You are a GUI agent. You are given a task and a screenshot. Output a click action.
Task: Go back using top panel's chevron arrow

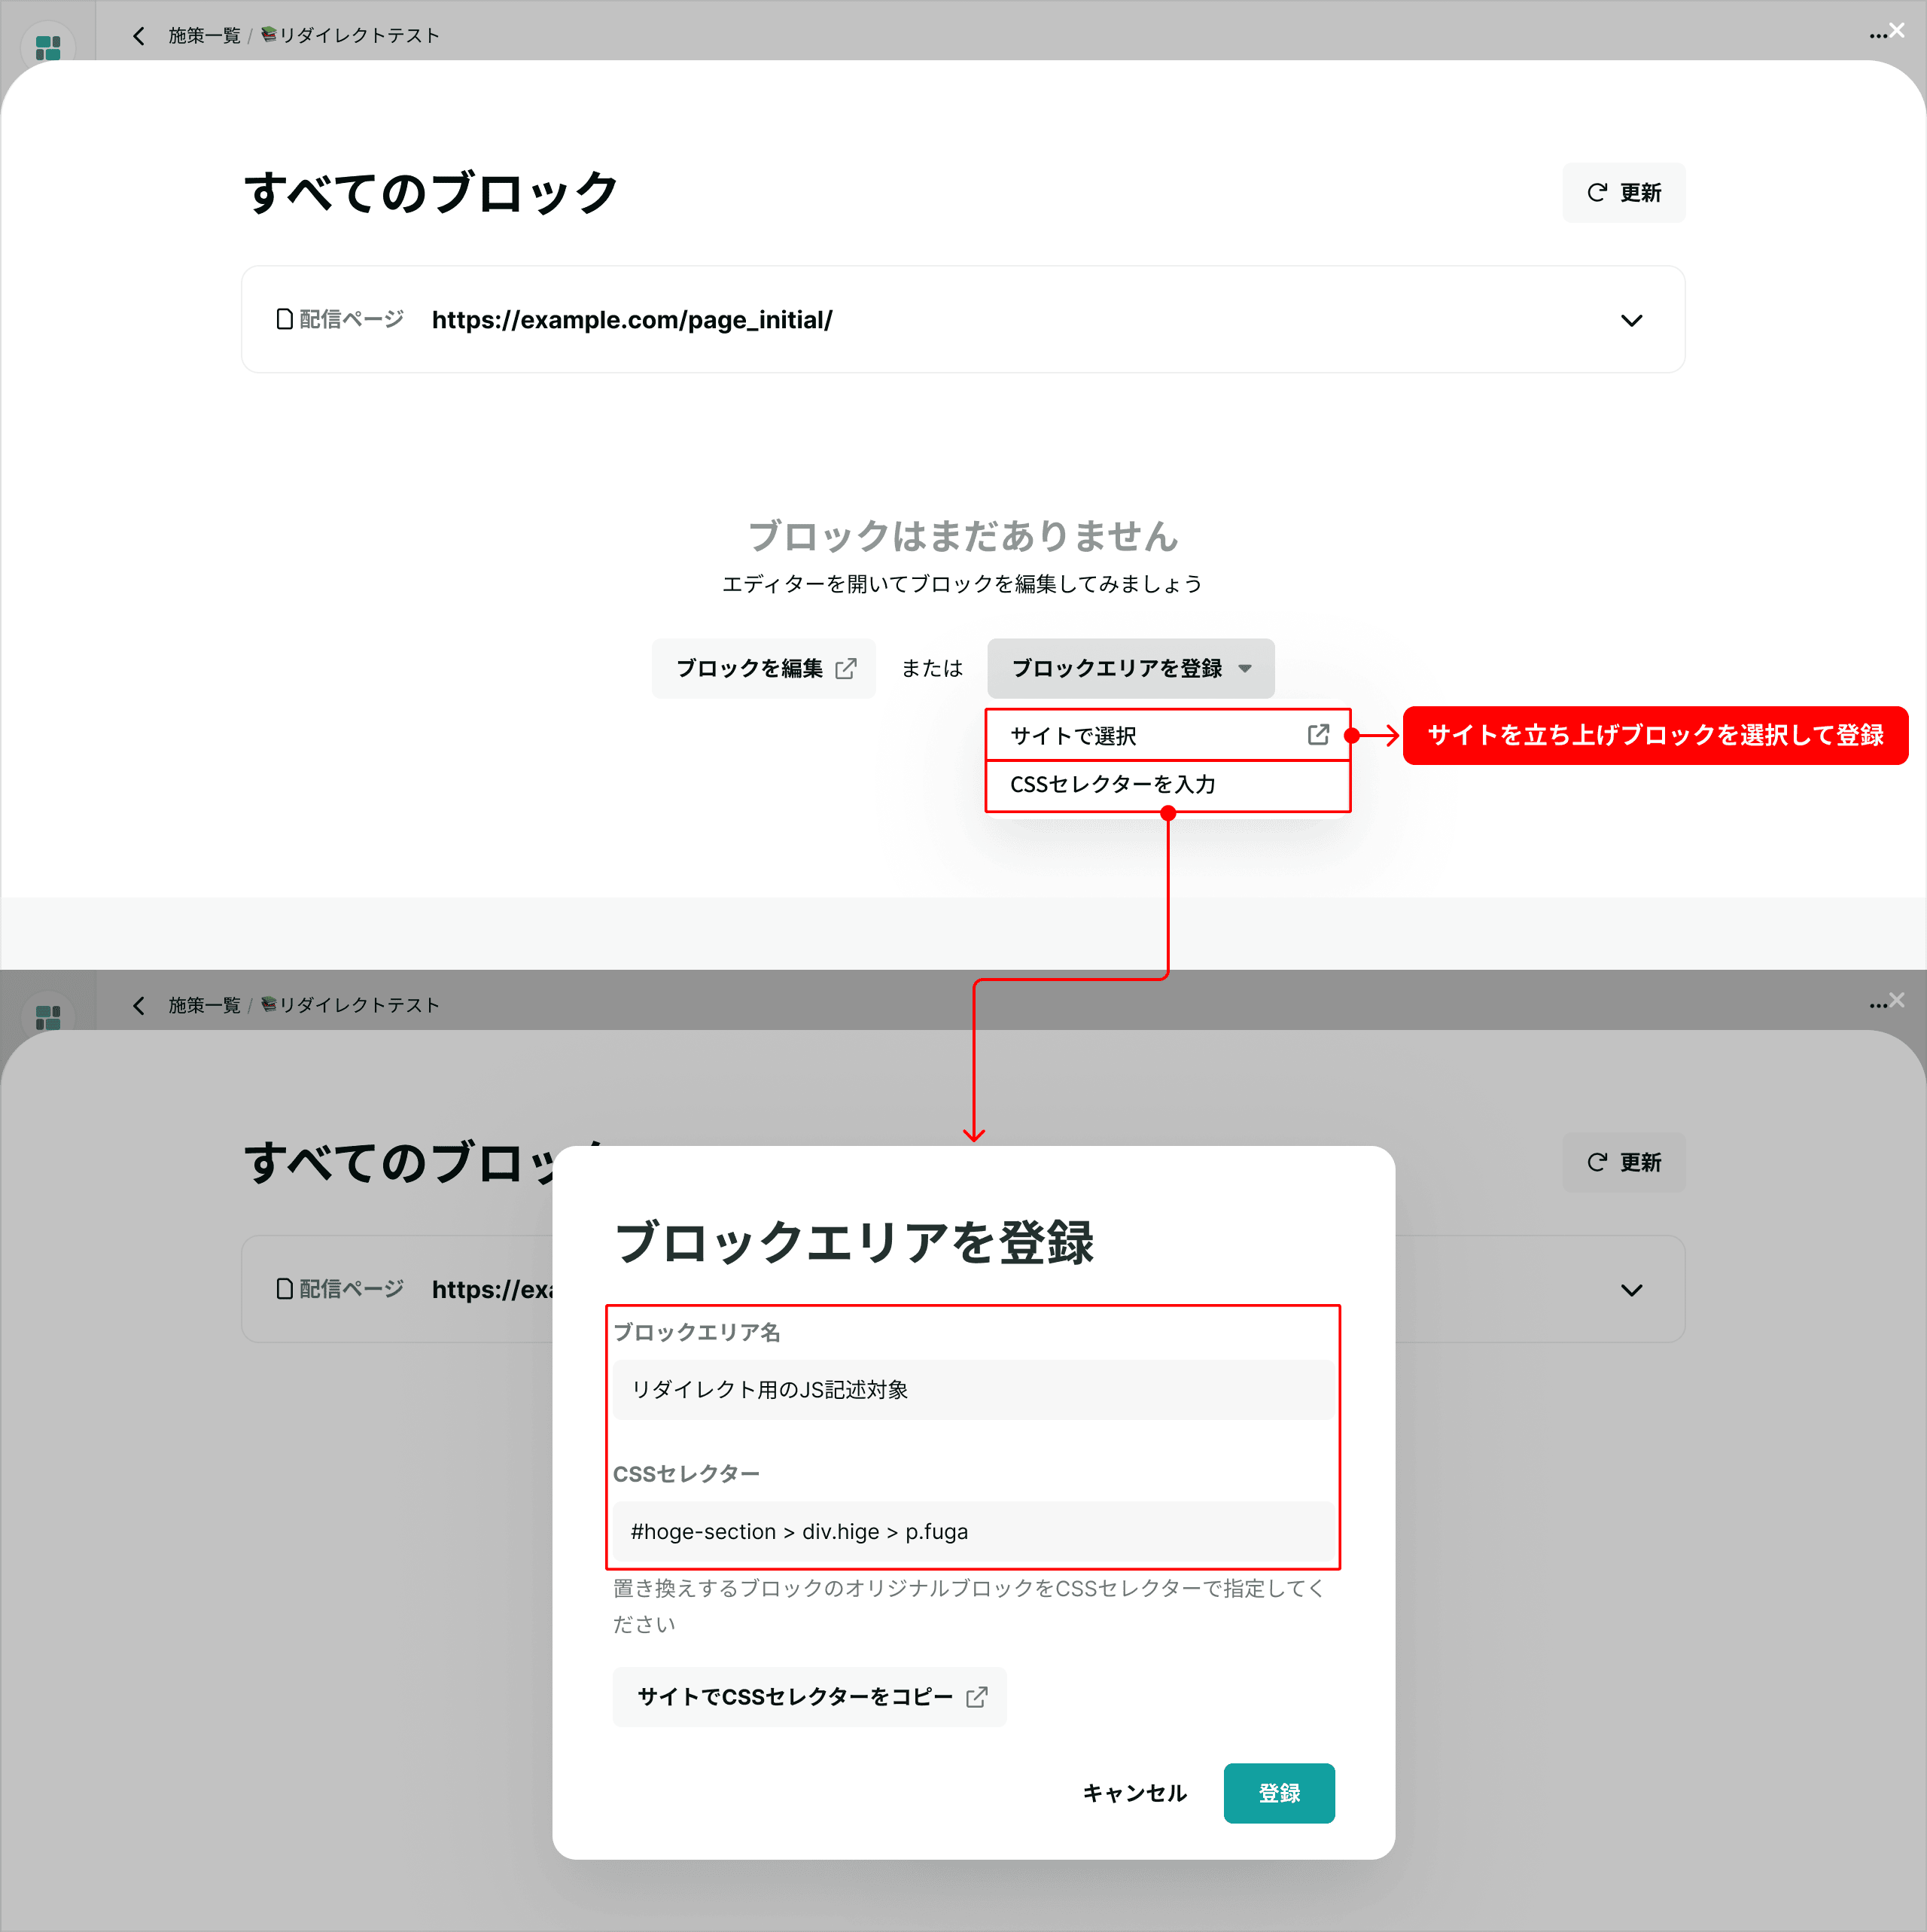tap(139, 36)
